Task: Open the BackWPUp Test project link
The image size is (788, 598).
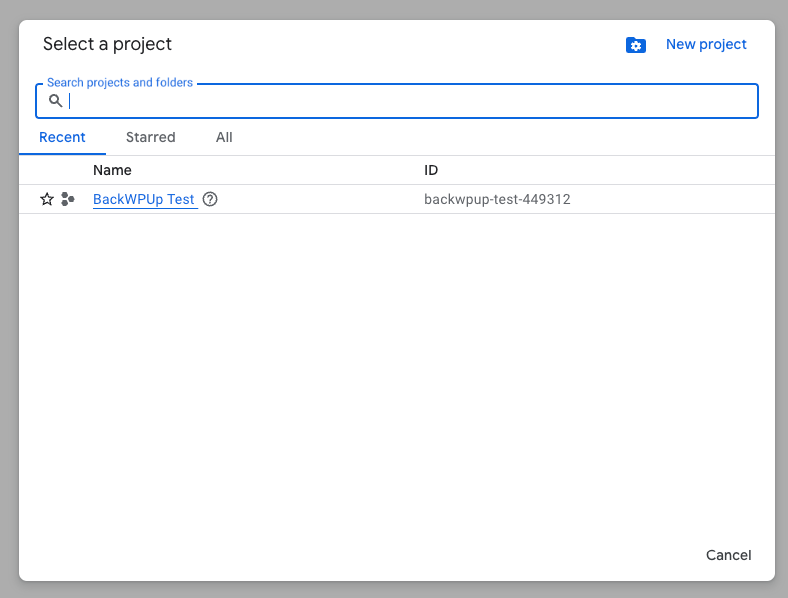Action: click(144, 199)
